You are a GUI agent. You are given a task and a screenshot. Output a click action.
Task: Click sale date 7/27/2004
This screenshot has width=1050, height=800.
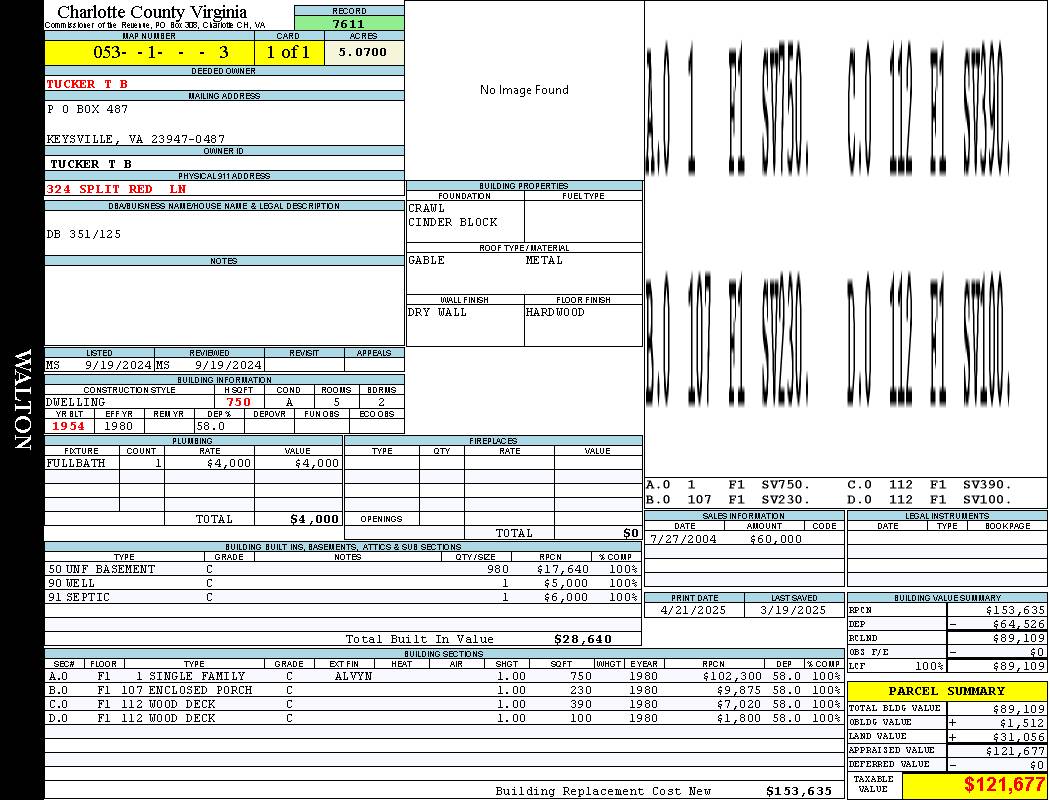[683, 540]
